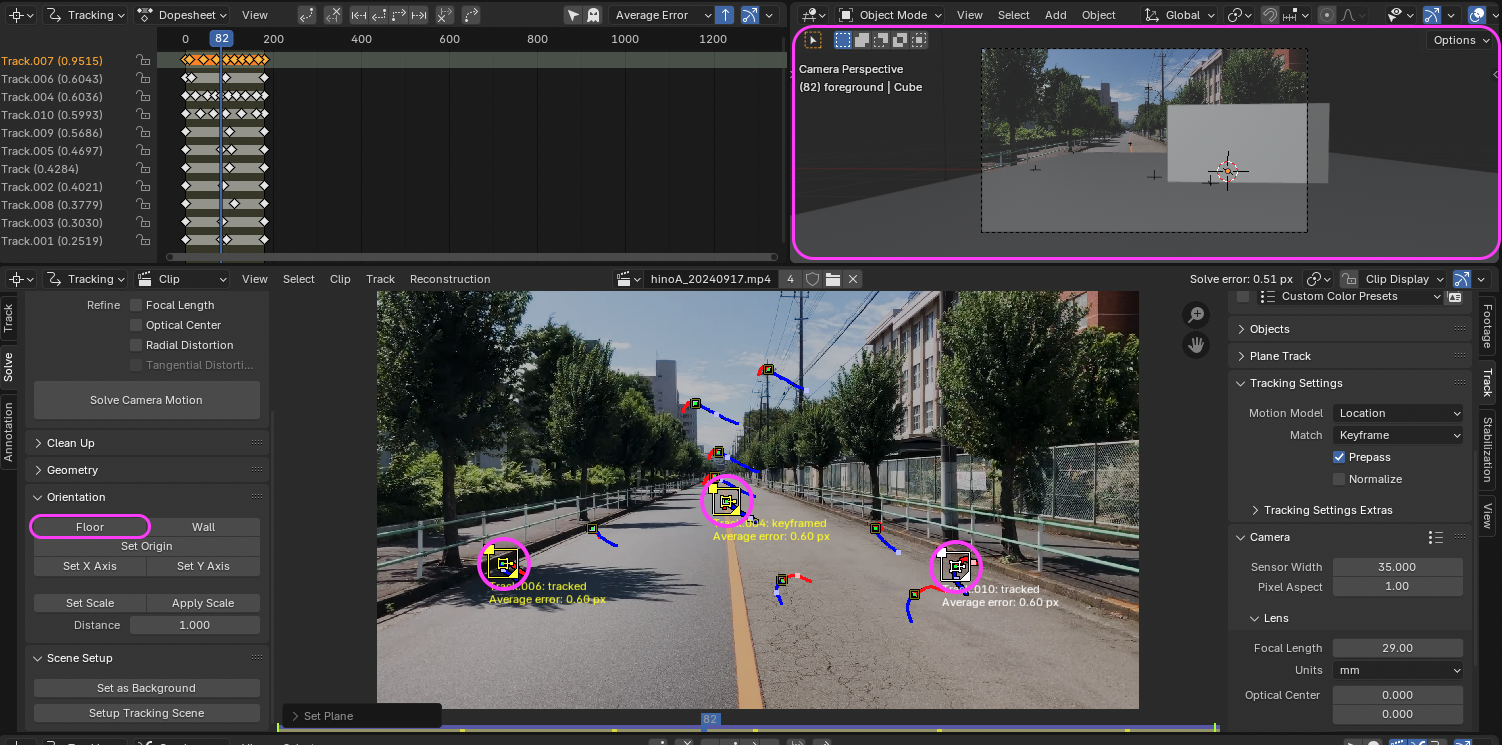Image resolution: width=1502 pixels, height=745 pixels.
Task: Switch to the Stabilization sidebar tab
Action: tap(1487, 450)
